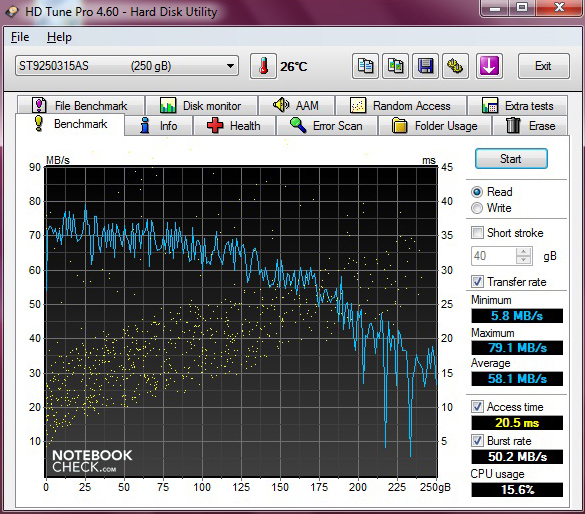Open options via tools icon
The height and width of the screenshot is (514, 585).
[455, 66]
